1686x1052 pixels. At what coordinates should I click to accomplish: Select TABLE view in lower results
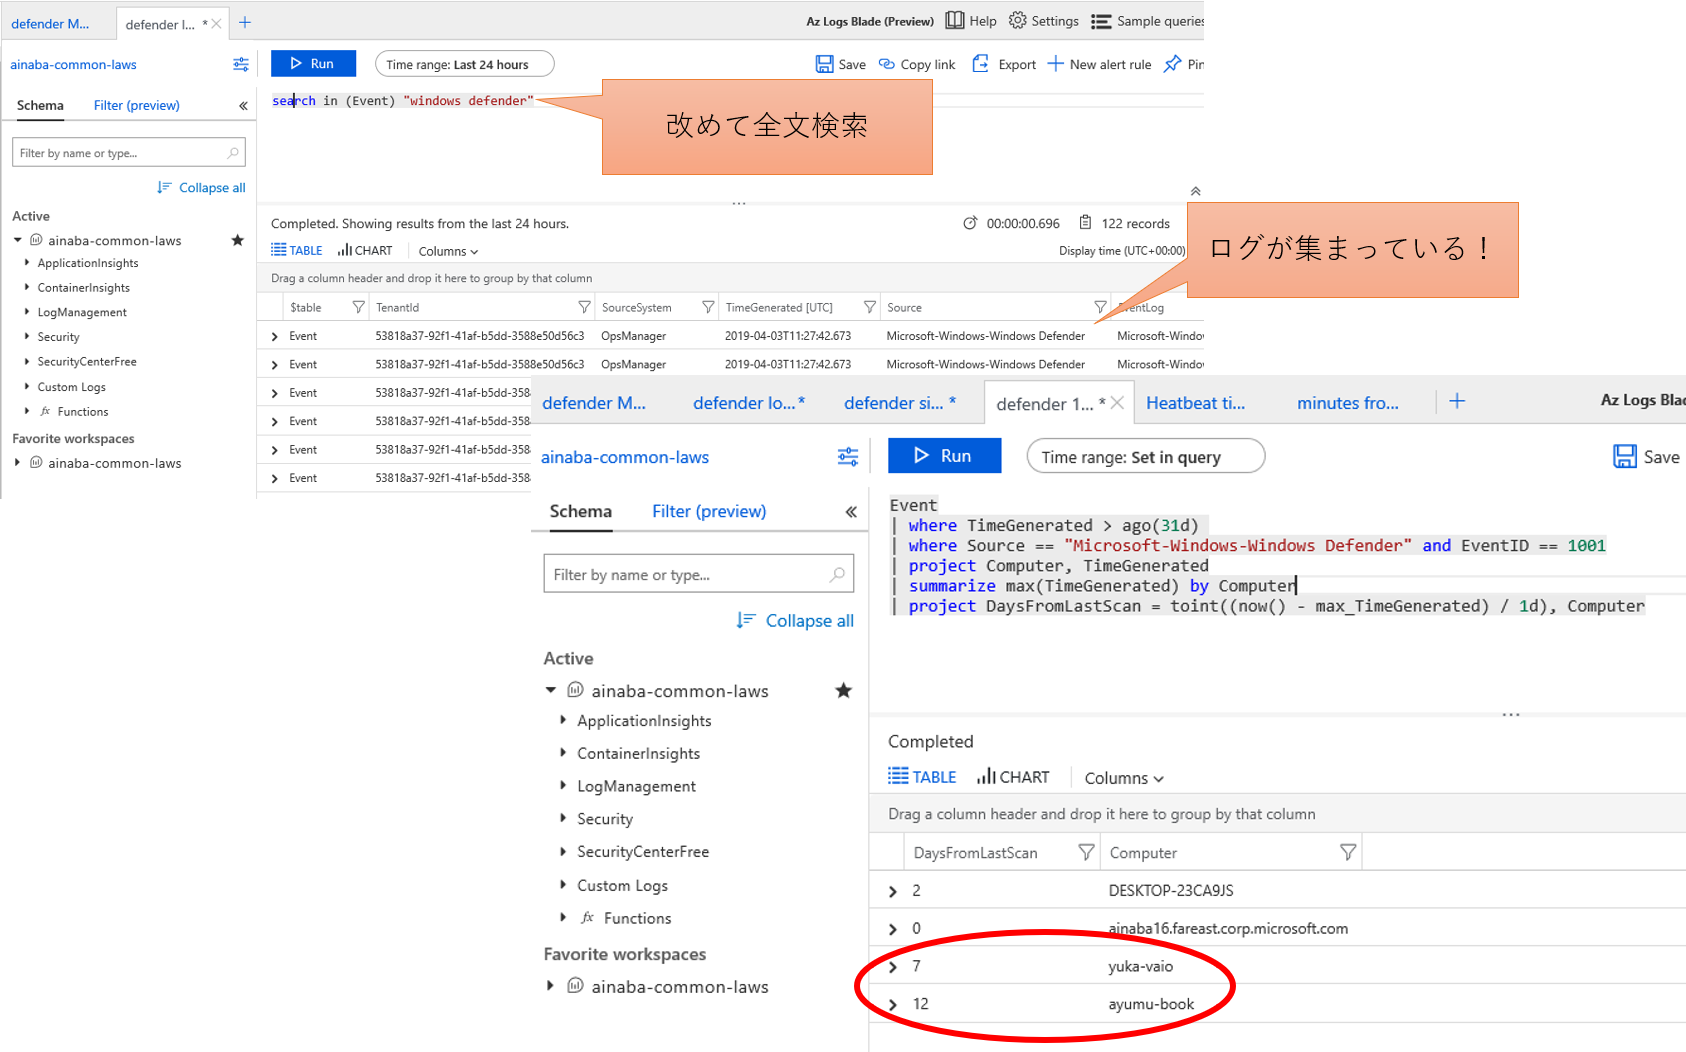point(922,777)
